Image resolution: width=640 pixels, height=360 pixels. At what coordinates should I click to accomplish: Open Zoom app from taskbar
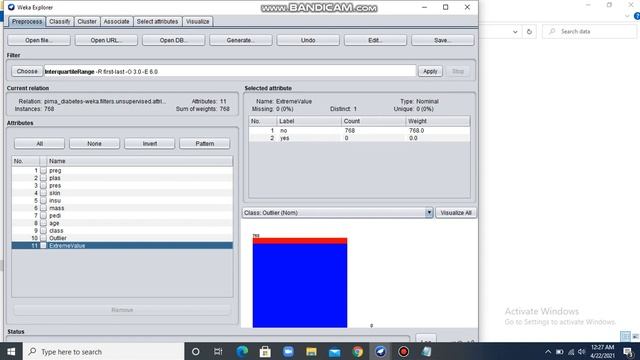tap(288, 351)
